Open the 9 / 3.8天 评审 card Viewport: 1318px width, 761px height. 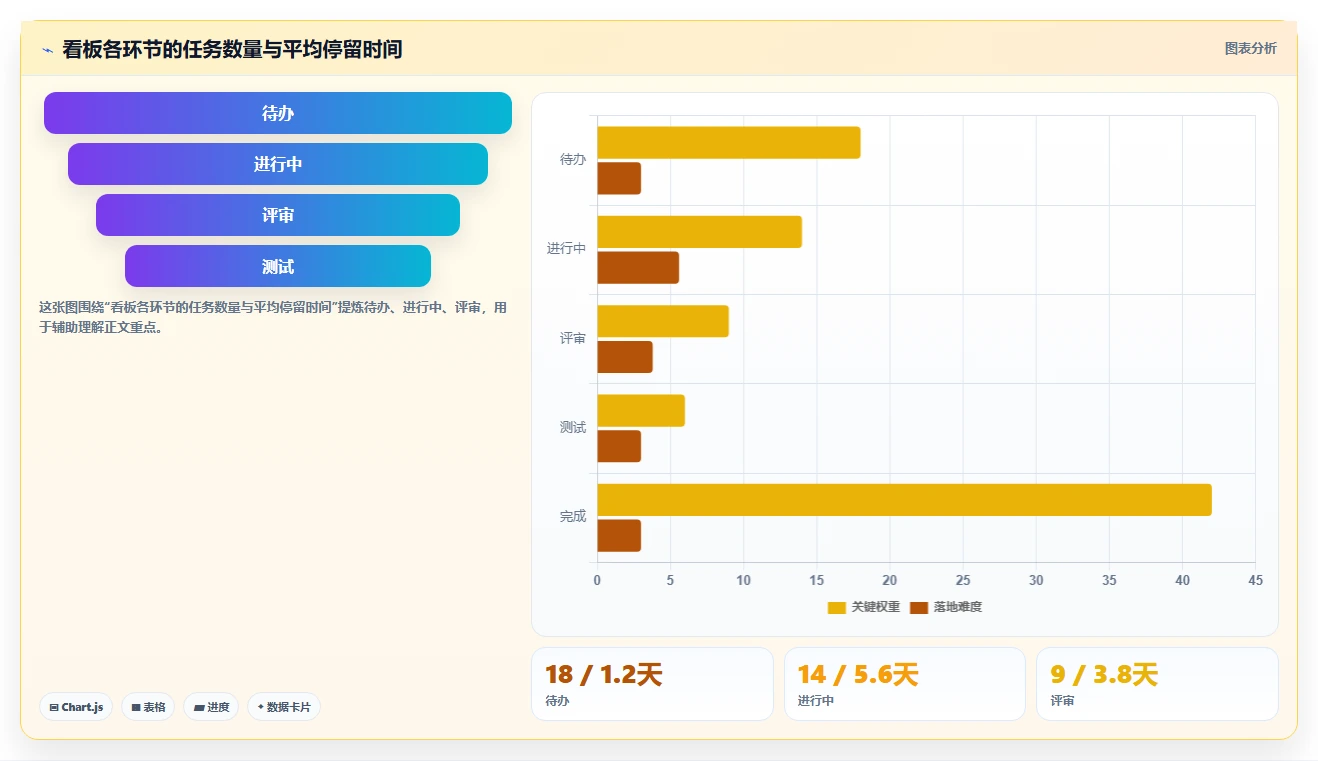coord(1157,684)
